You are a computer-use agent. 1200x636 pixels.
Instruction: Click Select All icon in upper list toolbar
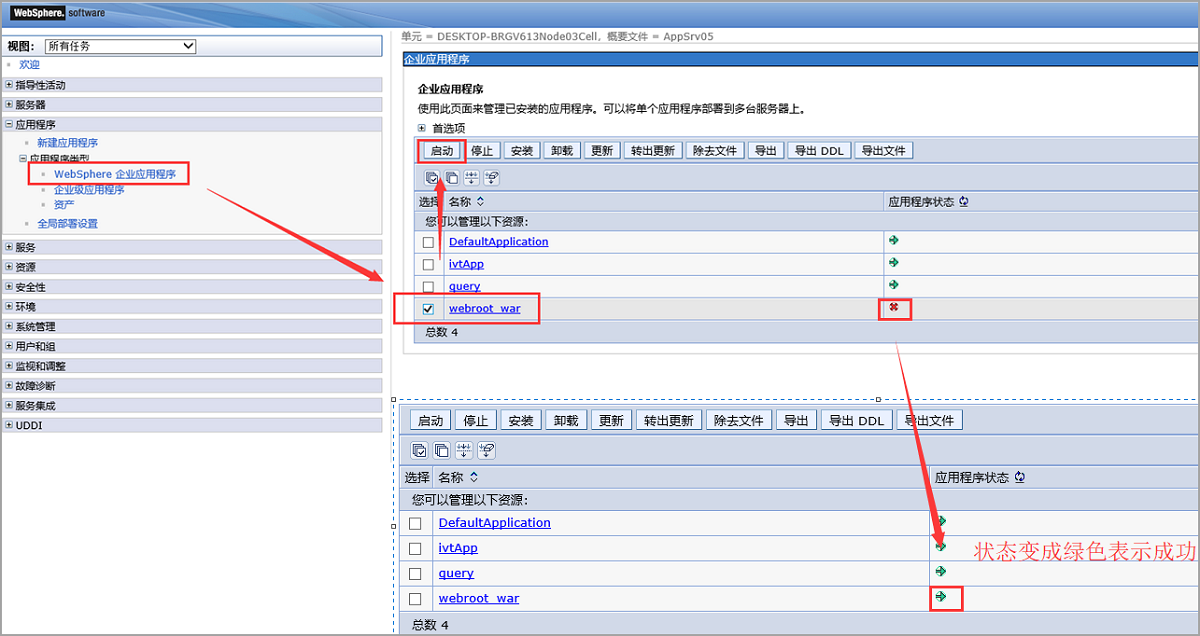[x=432, y=178]
